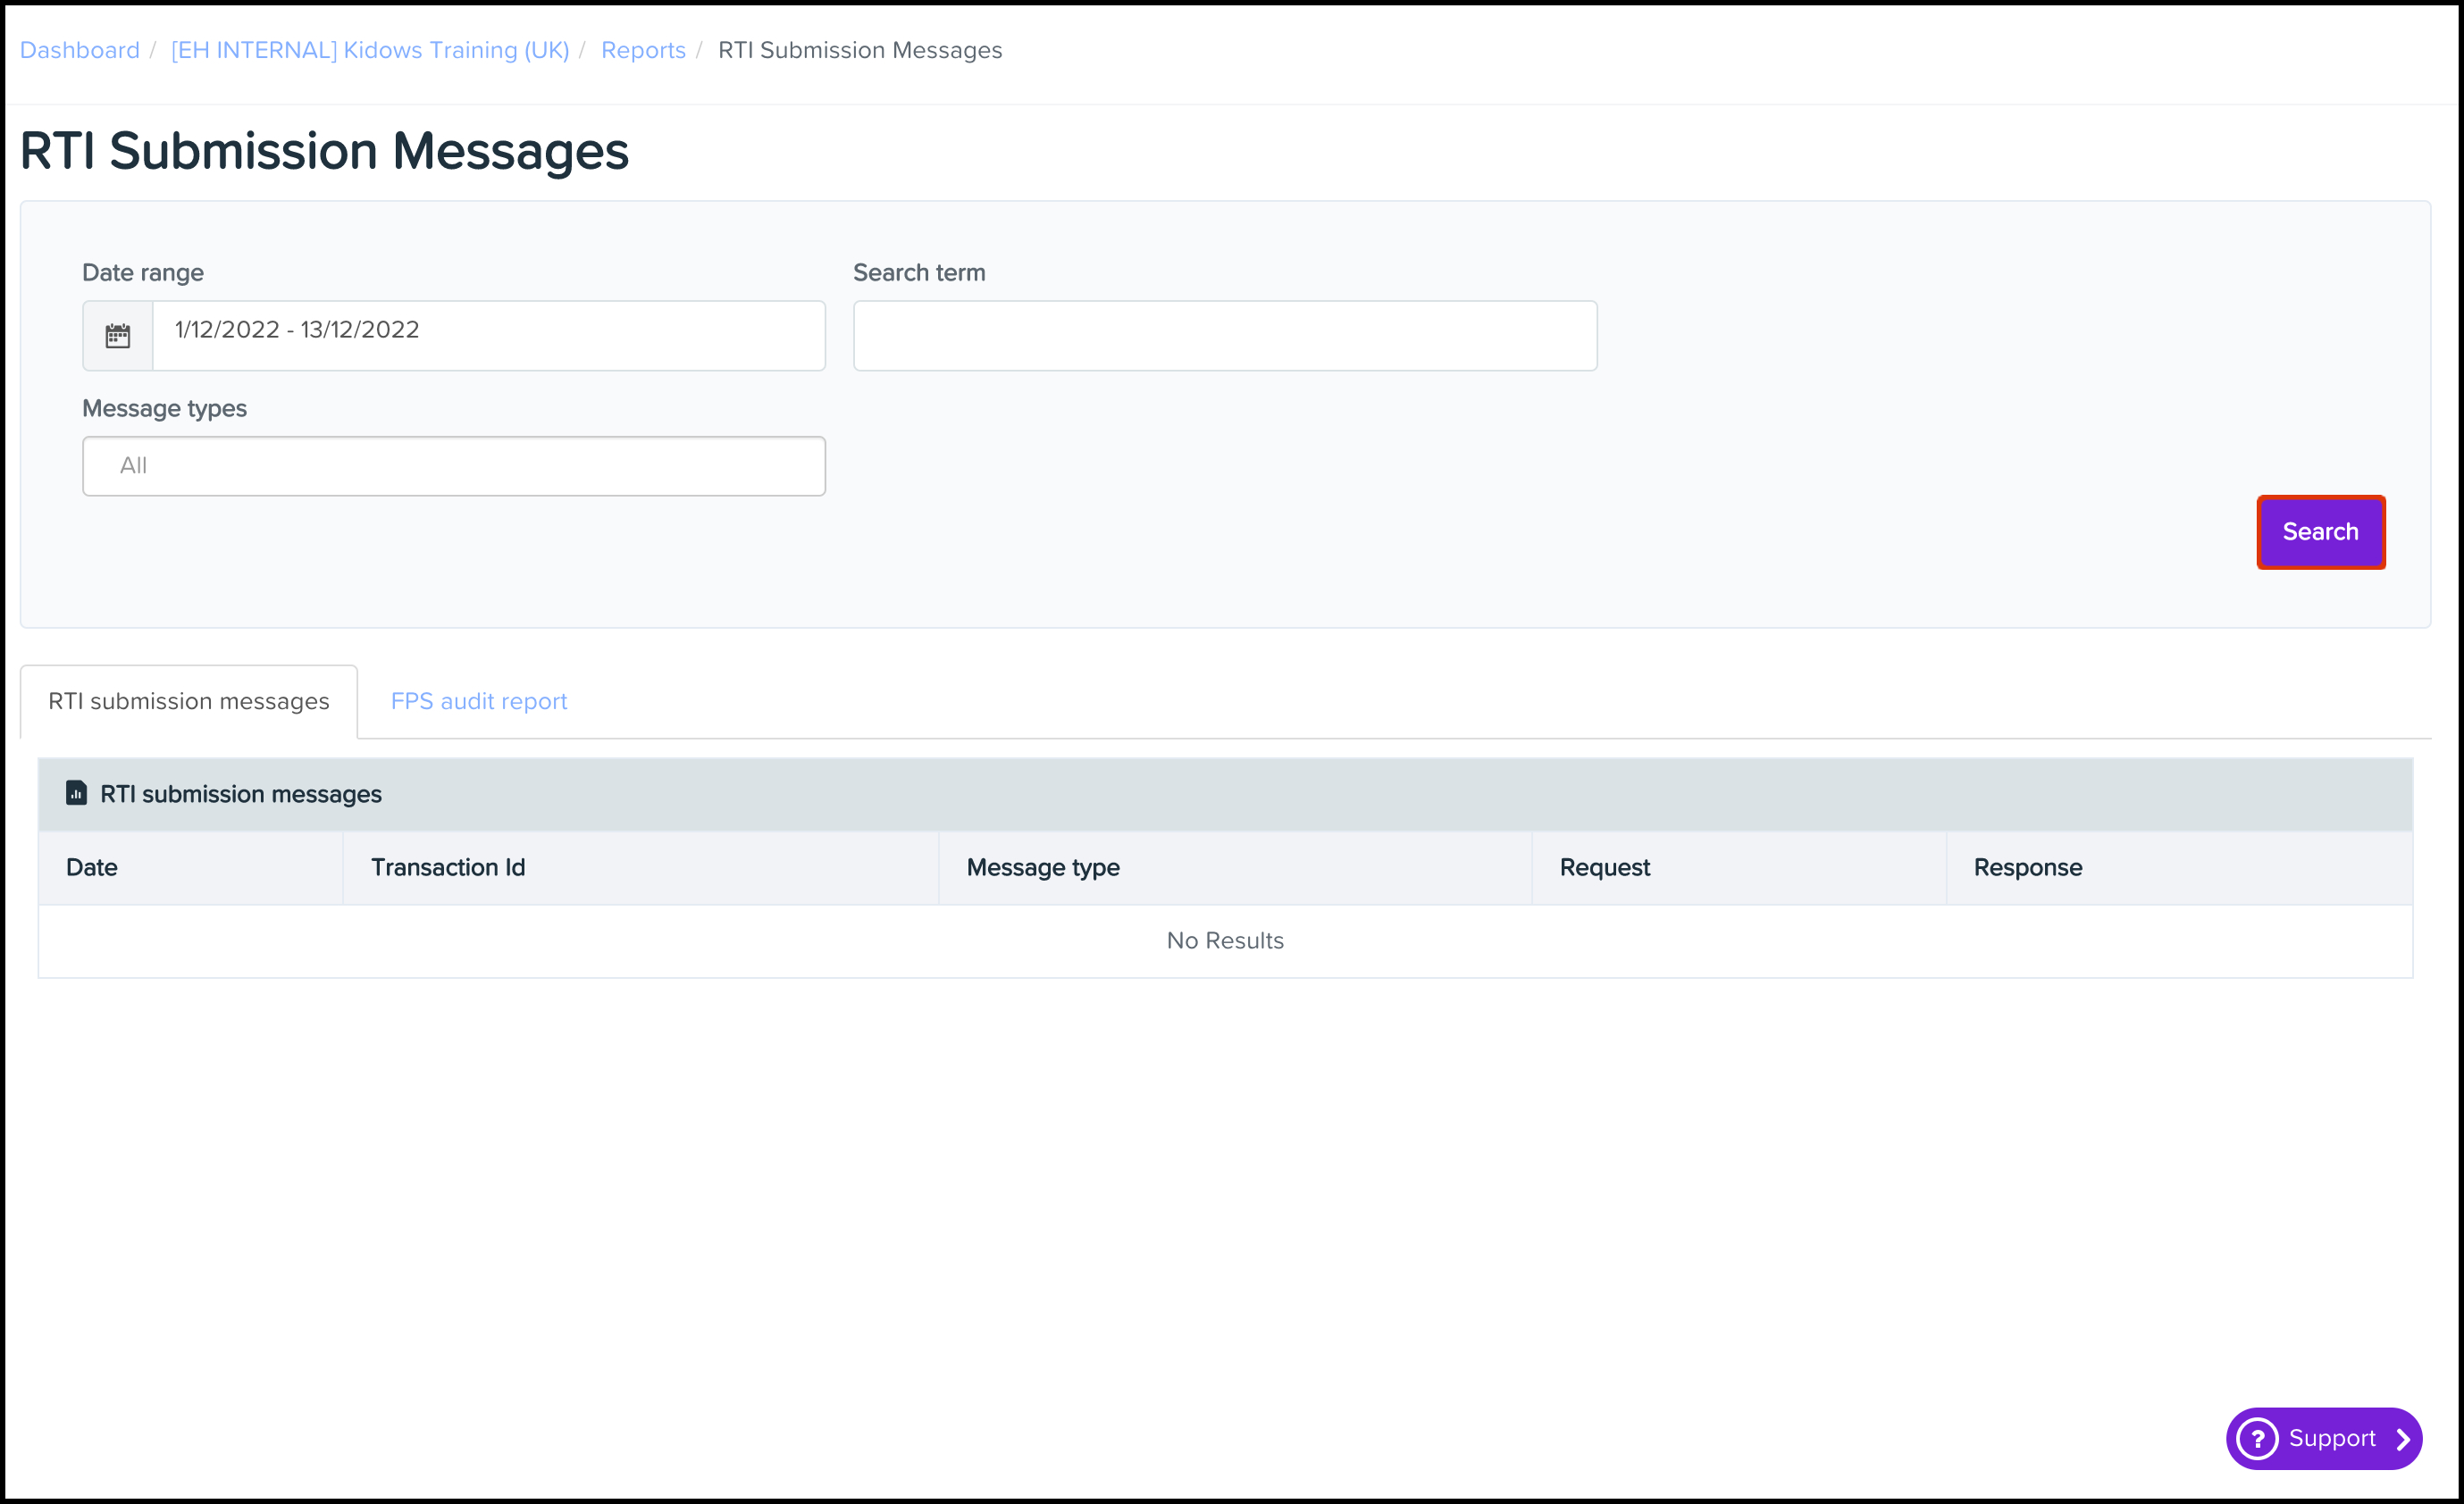This screenshot has height=1504, width=2464.
Task: Switch to the FPS audit report tab
Action: pyautogui.click(x=478, y=701)
